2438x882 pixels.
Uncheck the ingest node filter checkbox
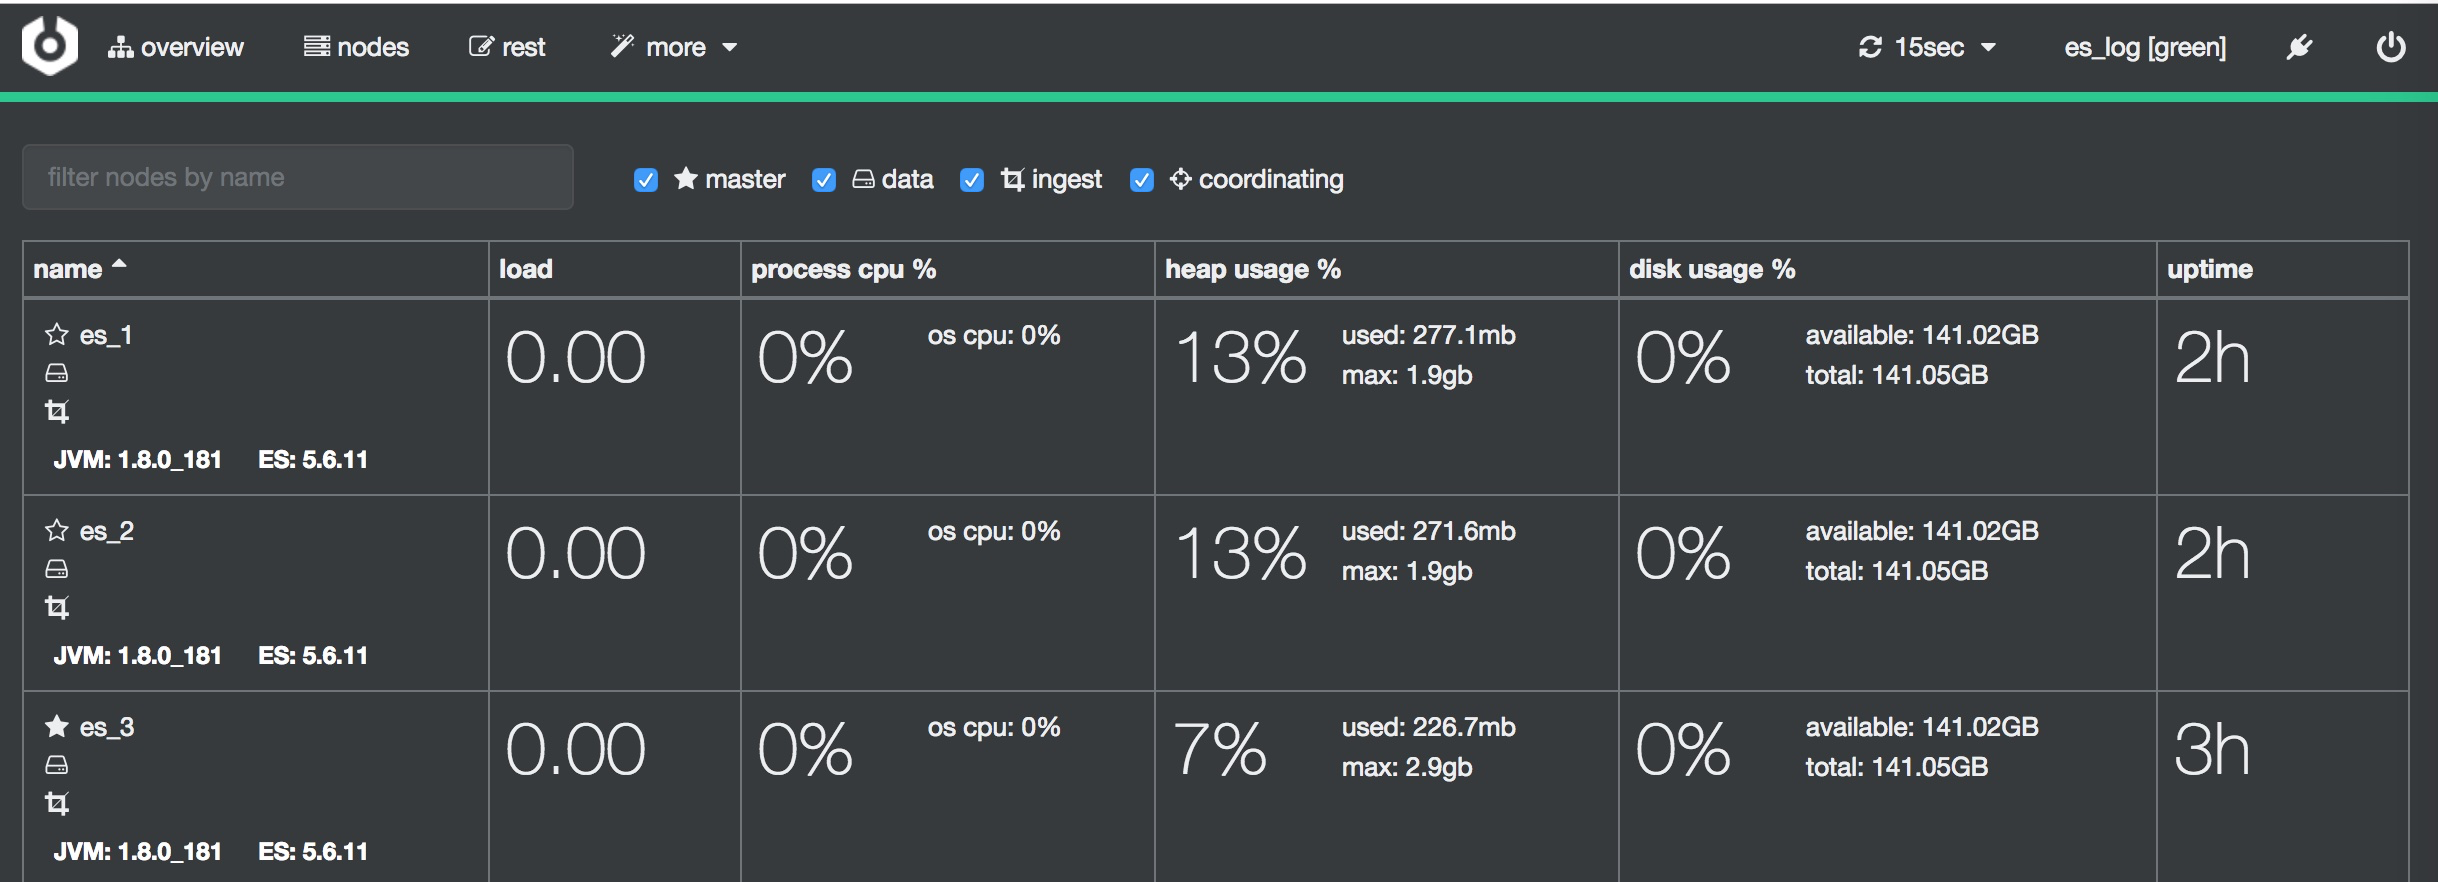pos(972,180)
